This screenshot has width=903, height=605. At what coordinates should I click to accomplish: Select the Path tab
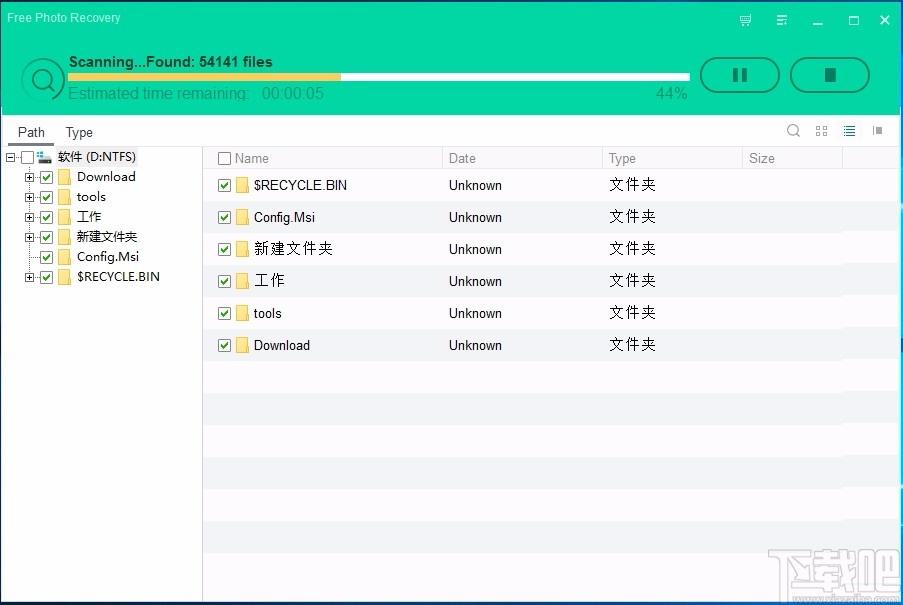[31, 132]
